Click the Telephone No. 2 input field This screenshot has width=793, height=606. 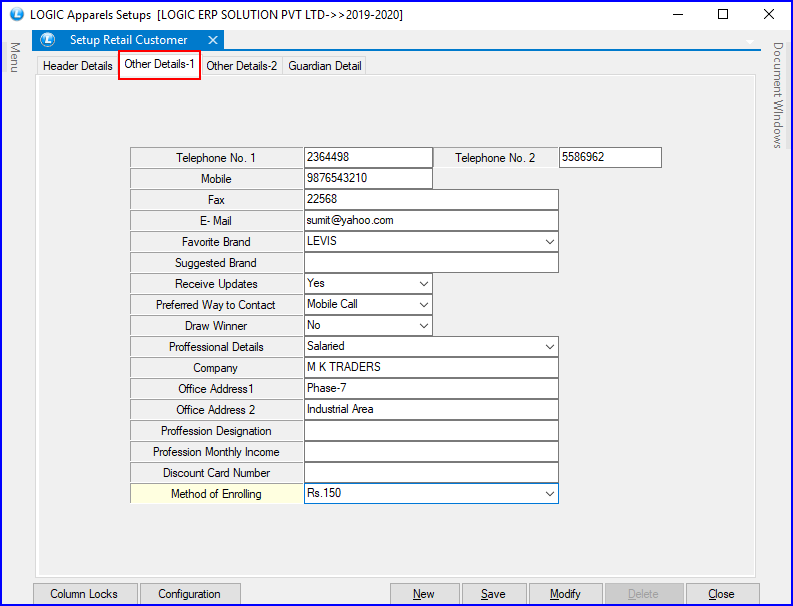click(610, 157)
